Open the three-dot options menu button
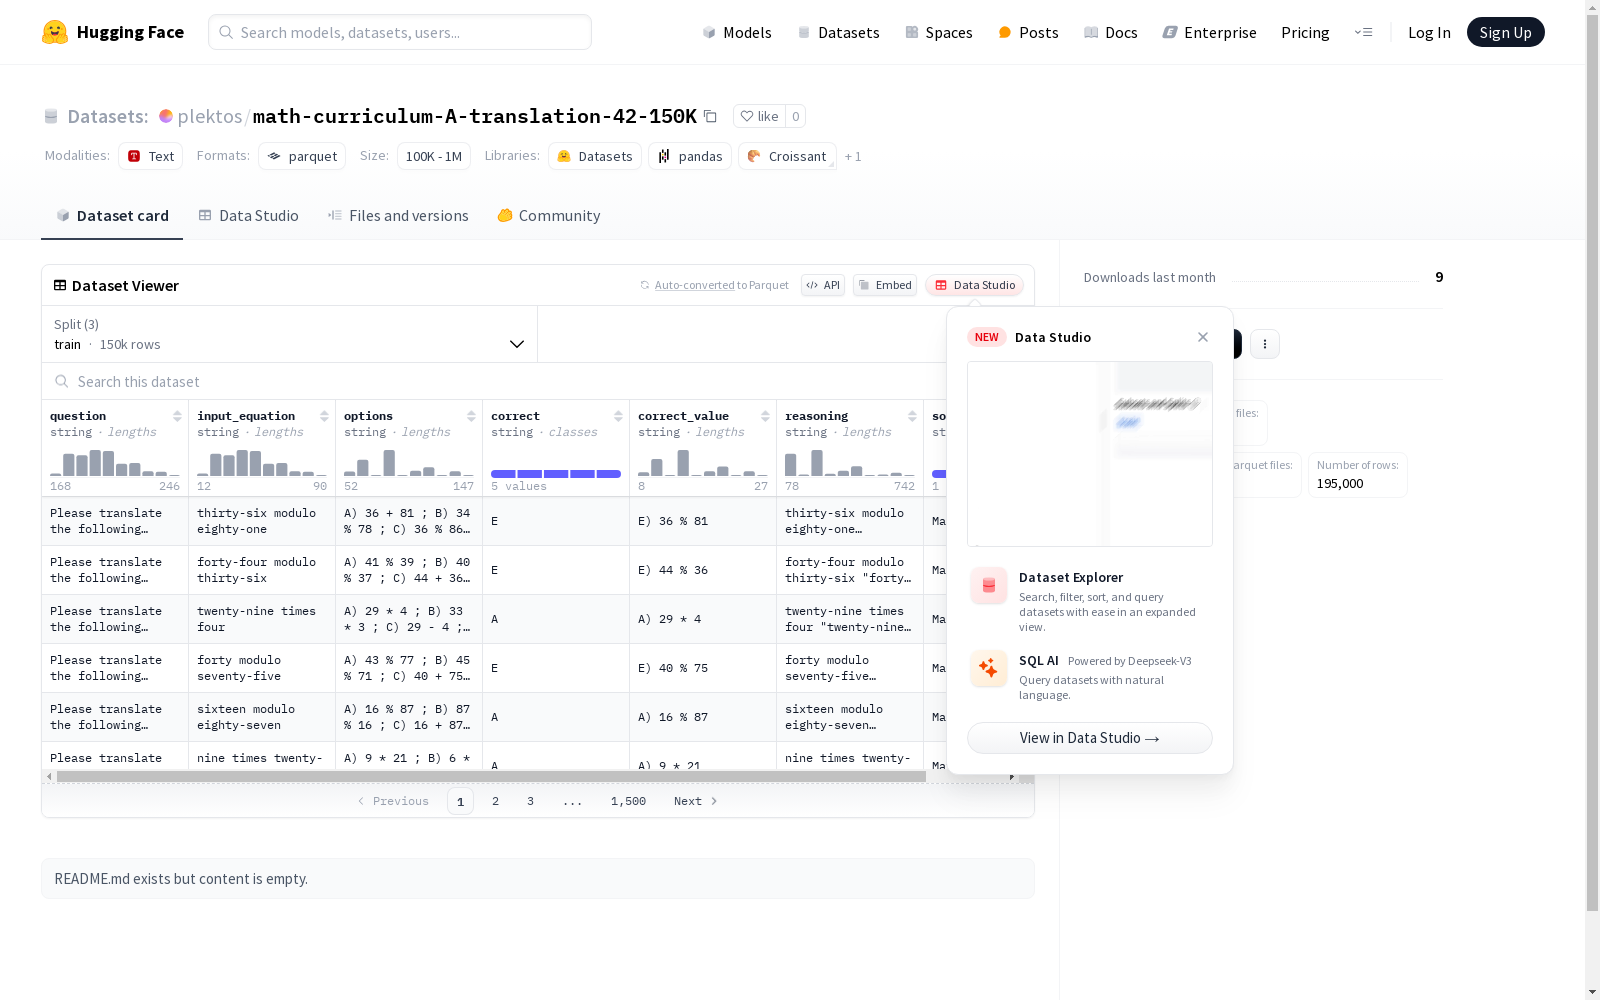 (1265, 344)
